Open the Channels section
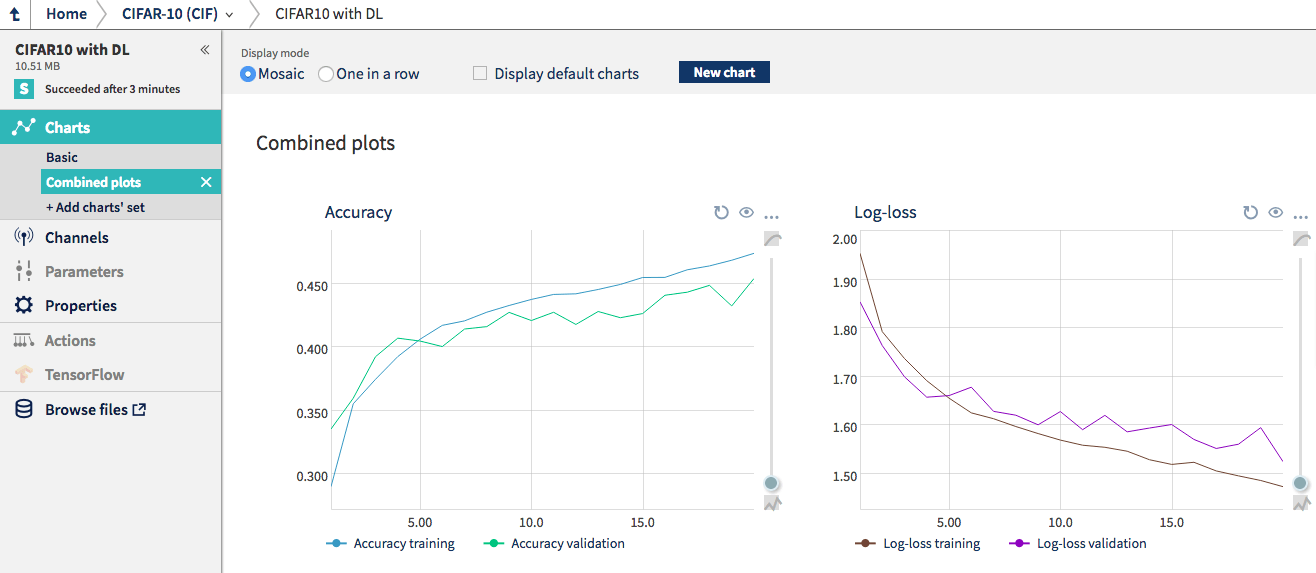Viewport: 1316px width, 573px height. coord(76,238)
